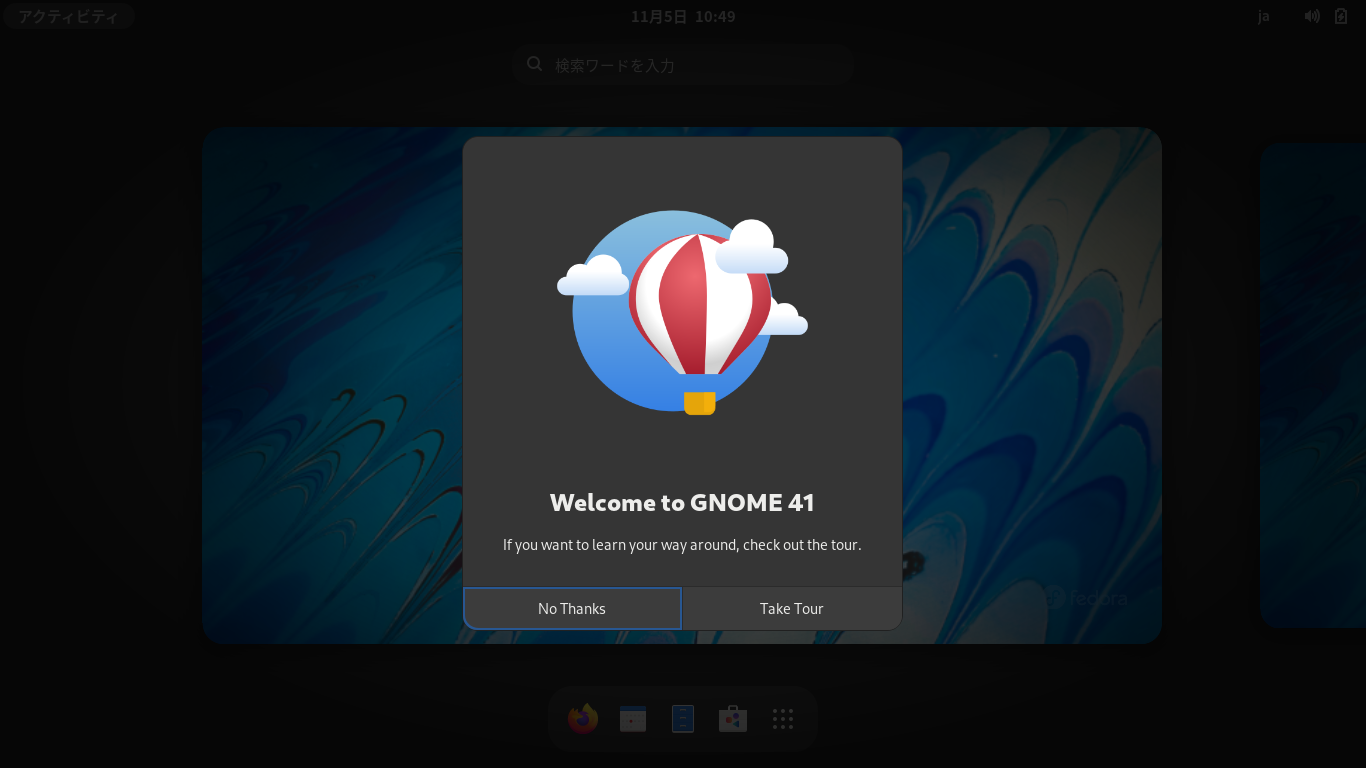Viewport: 1366px width, 768px height.
Task: Open the clock and date menu
Action: click(x=683, y=16)
